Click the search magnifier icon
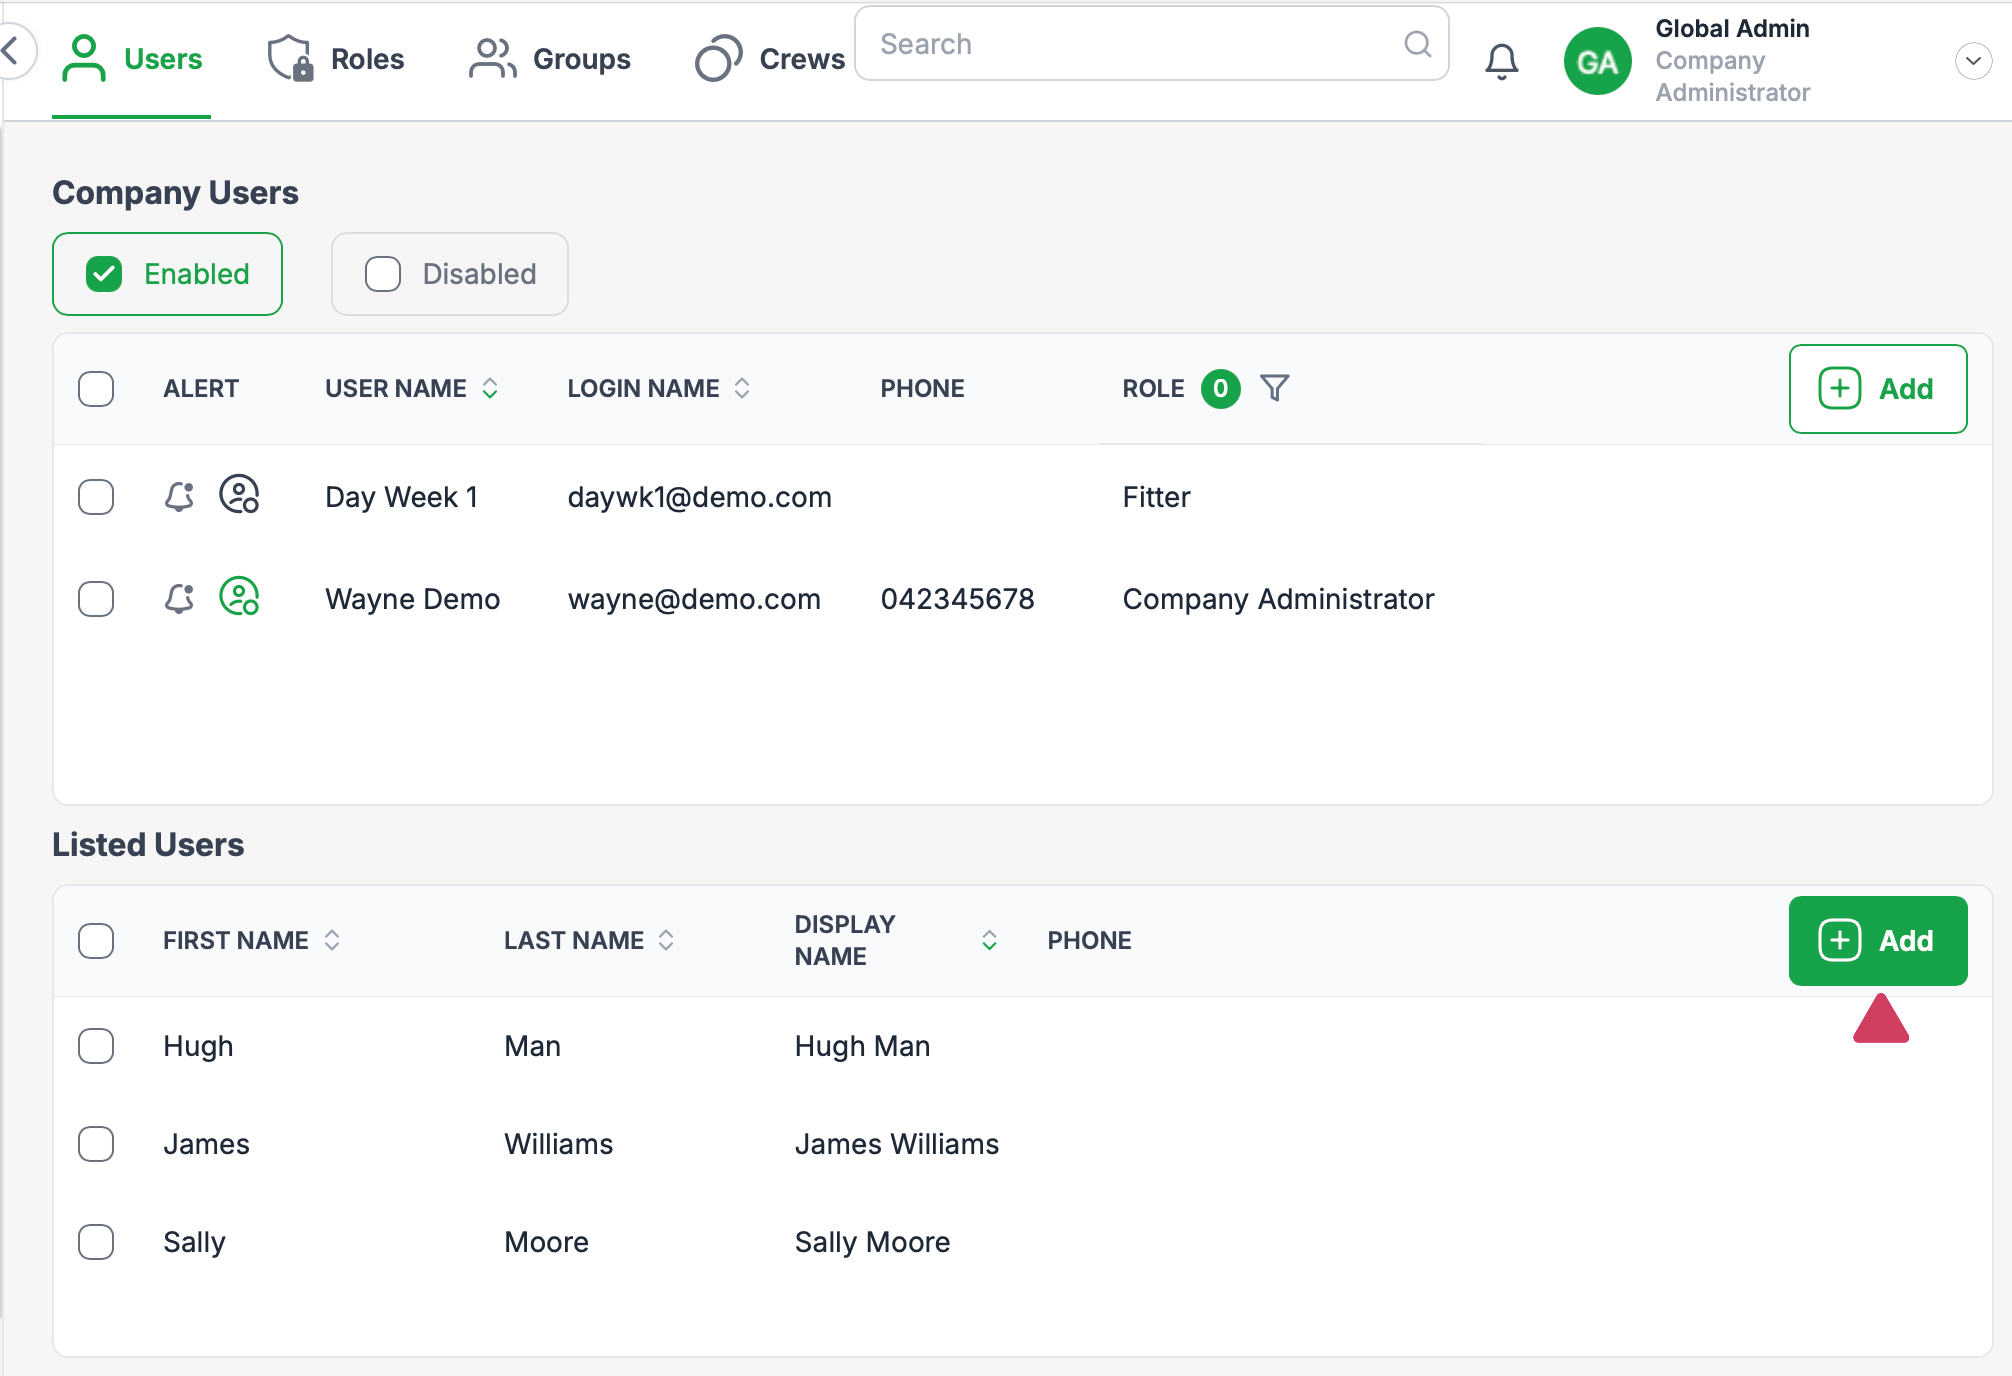The image size is (2012, 1376). click(1417, 44)
